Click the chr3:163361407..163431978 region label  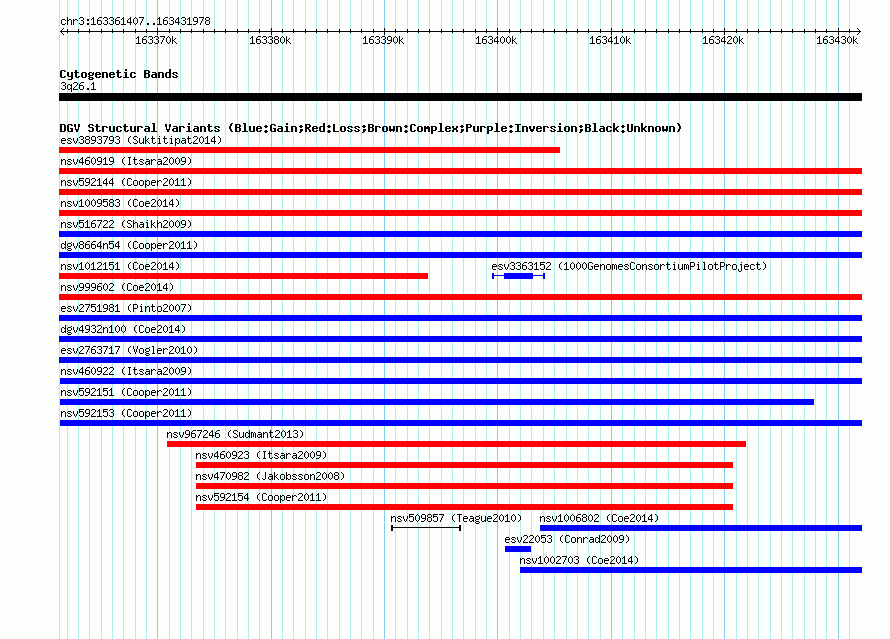pos(135,22)
